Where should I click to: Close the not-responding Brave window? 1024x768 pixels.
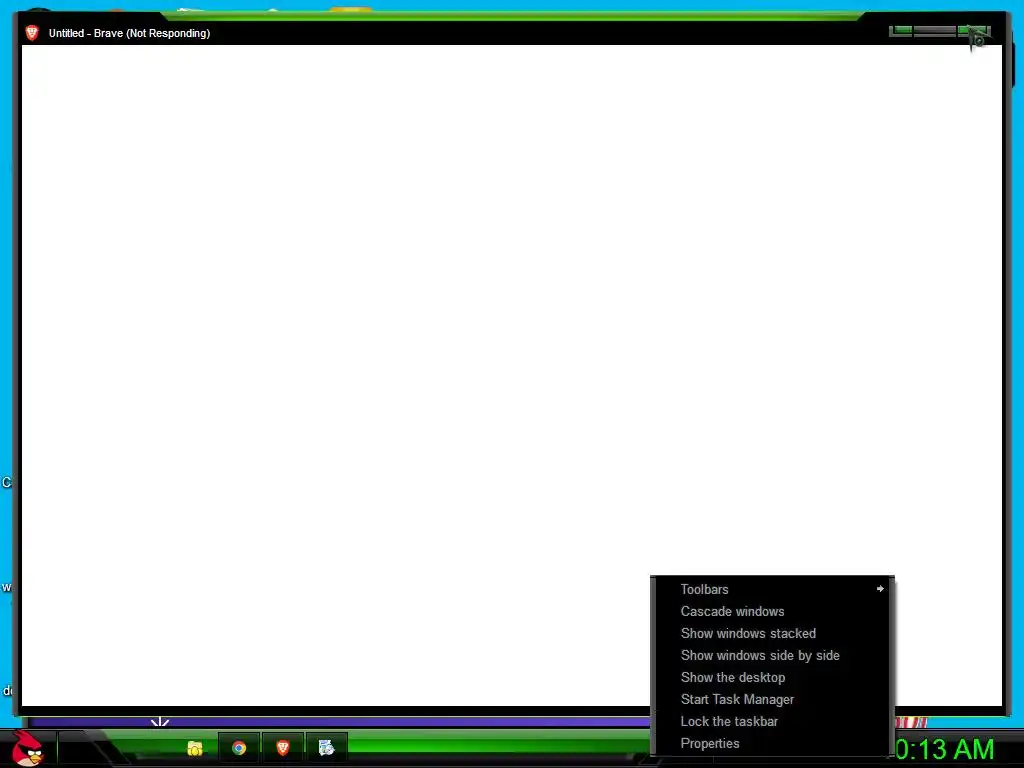click(x=974, y=31)
